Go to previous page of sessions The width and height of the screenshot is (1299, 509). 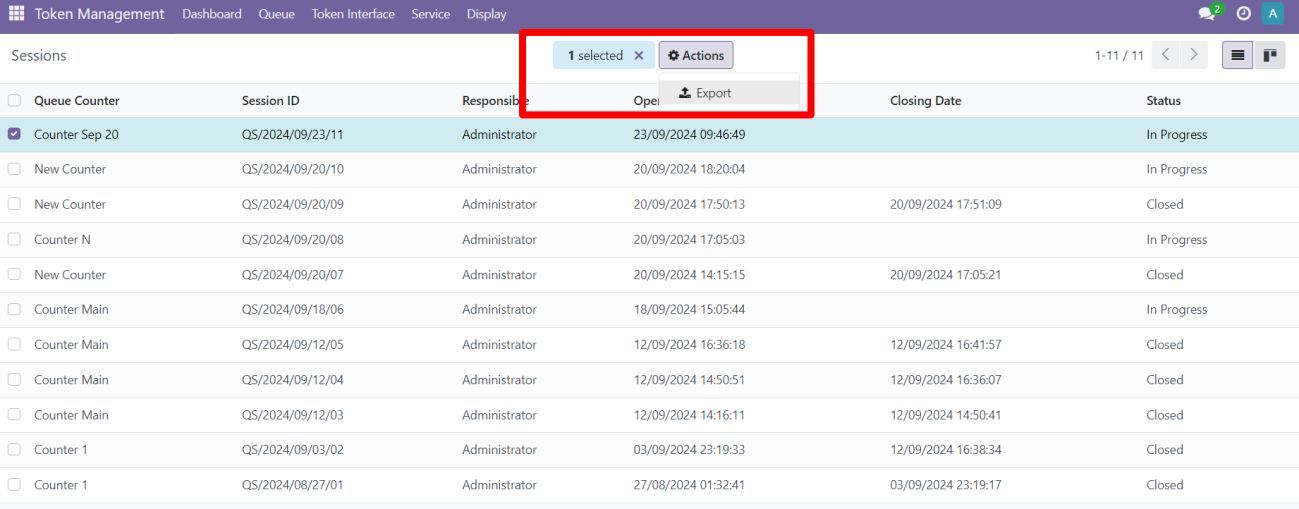pos(1166,55)
